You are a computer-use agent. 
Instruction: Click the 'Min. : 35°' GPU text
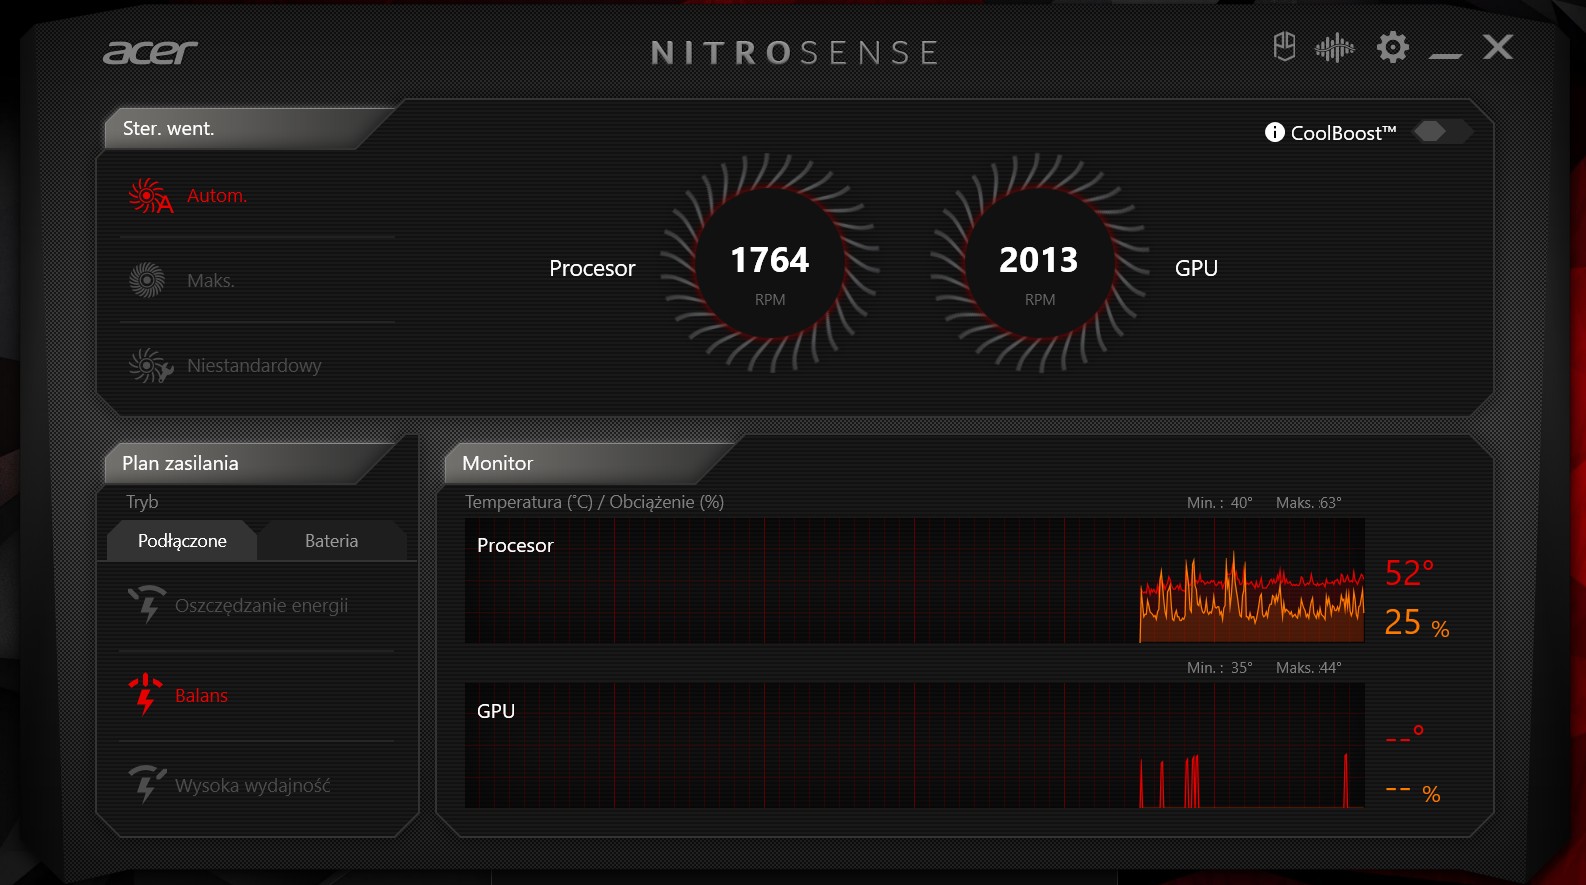(1220, 668)
